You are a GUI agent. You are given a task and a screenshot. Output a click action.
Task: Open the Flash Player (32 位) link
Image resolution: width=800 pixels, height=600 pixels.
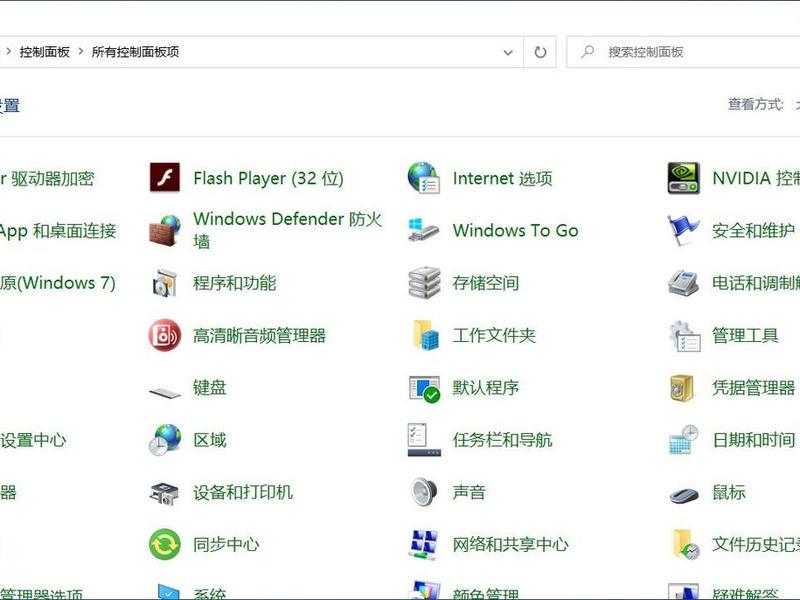pyautogui.click(x=268, y=178)
